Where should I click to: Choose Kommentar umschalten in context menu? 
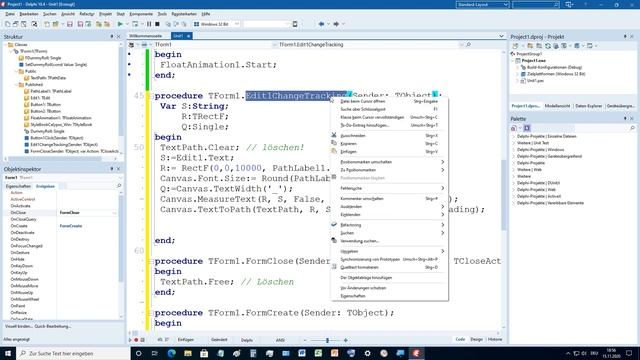pyautogui.click(x=362, y=198)
